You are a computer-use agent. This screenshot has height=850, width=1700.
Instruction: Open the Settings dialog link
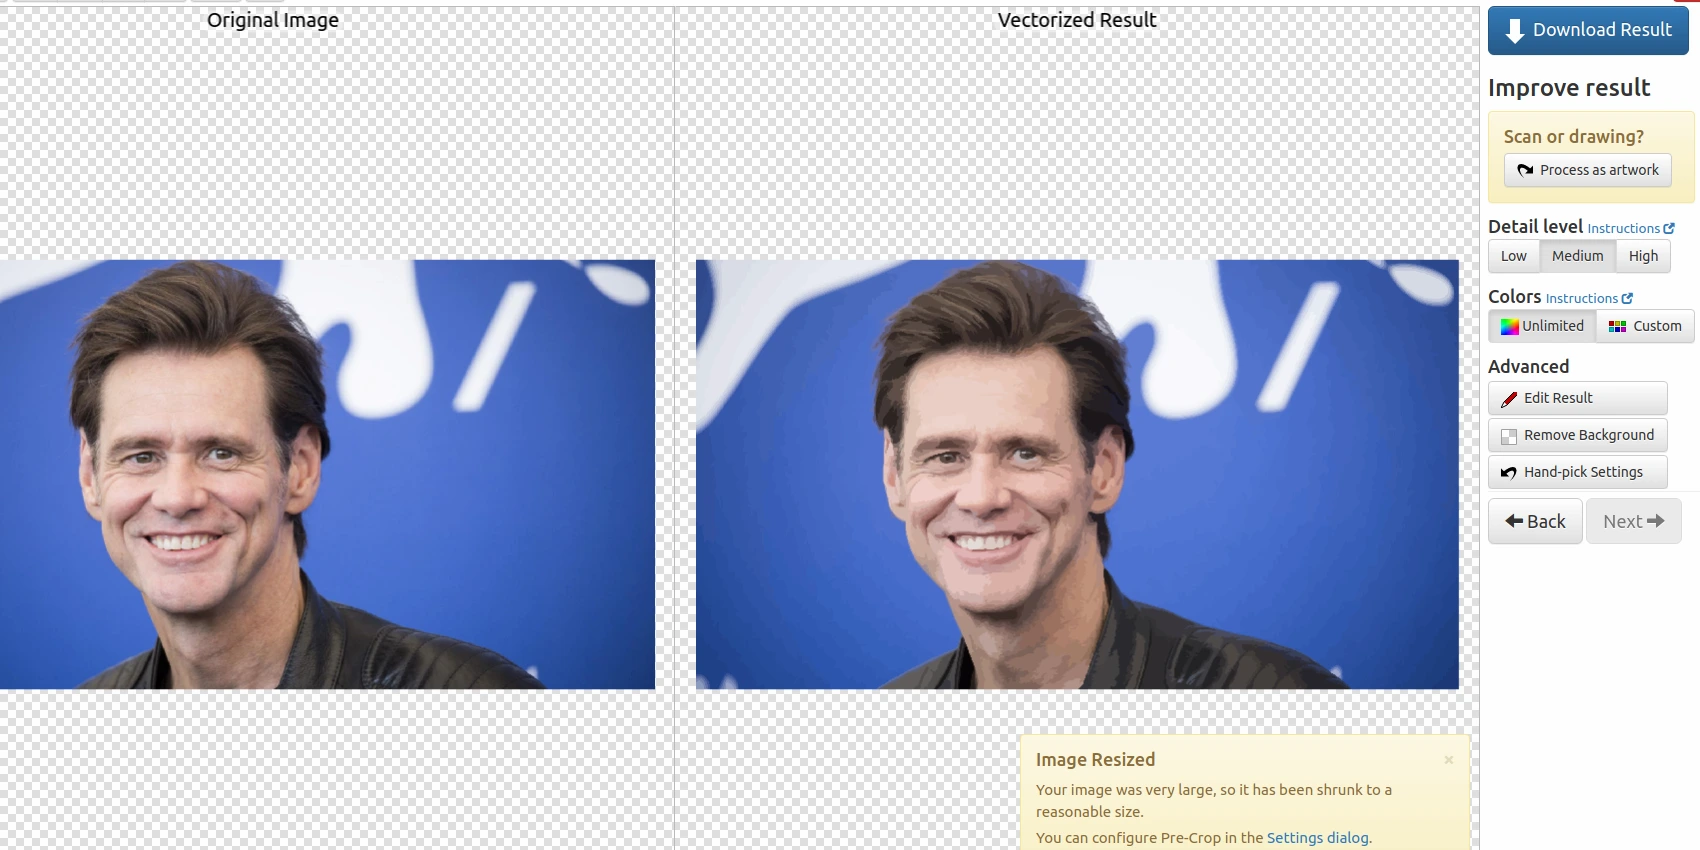[x=1318, y=838]
